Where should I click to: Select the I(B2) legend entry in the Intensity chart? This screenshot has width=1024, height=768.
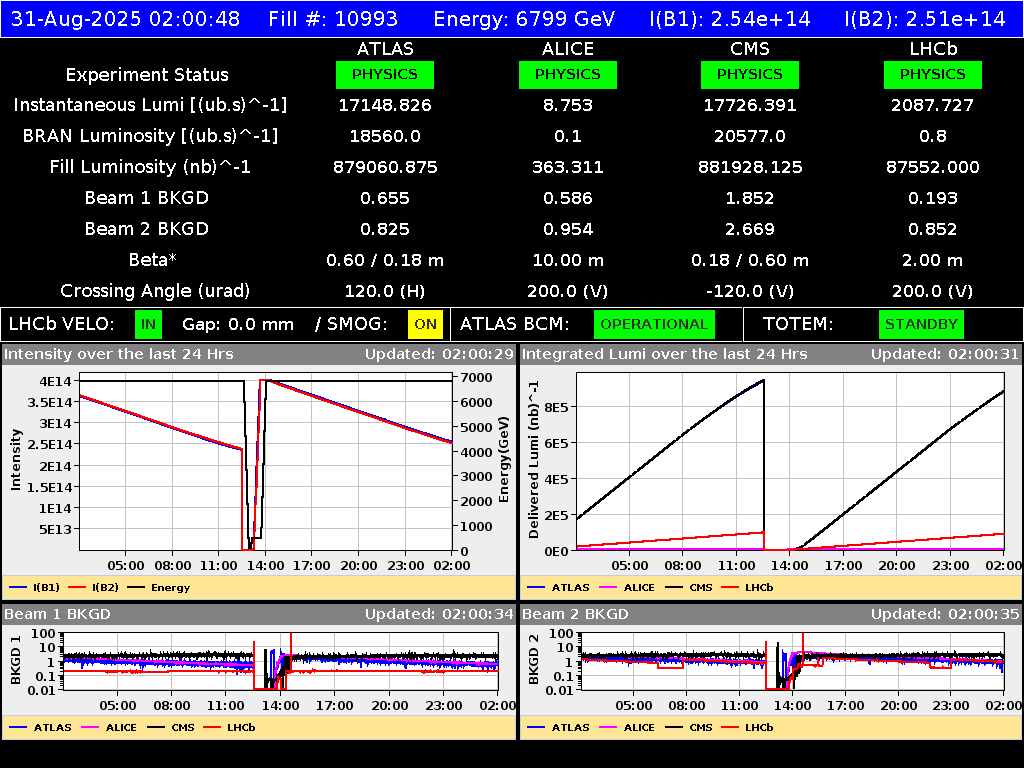coord(93,588)
